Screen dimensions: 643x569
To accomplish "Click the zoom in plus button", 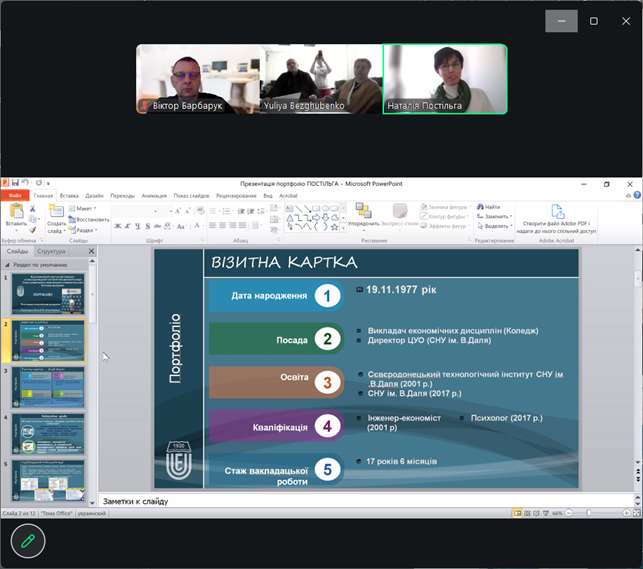I will pyautogui.click(x=626, y=513).
